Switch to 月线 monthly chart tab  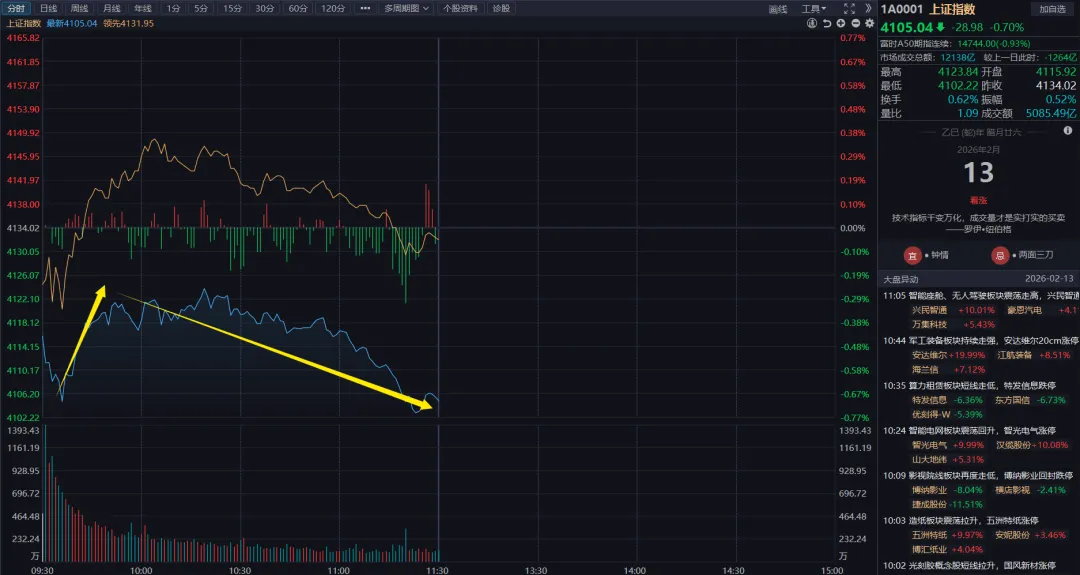tap(112, 8)
